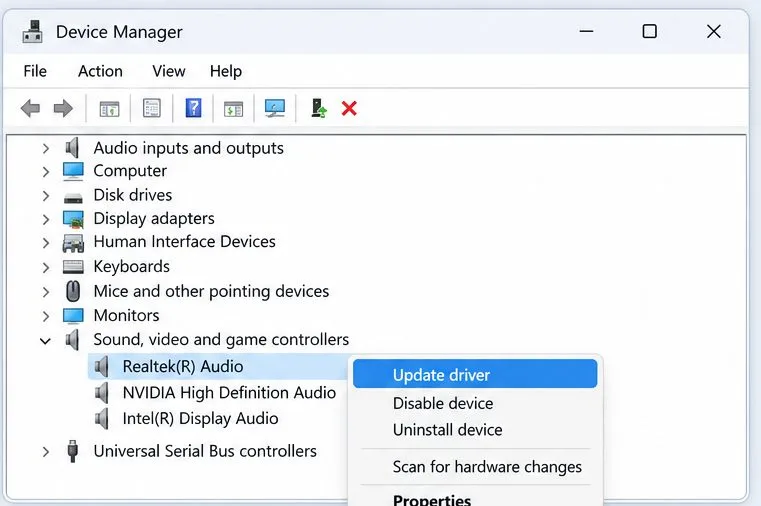Viewport: 761px width, 506px height.
Task: Expand the Disk drives chevron
Action: click(x=46, y=196)
